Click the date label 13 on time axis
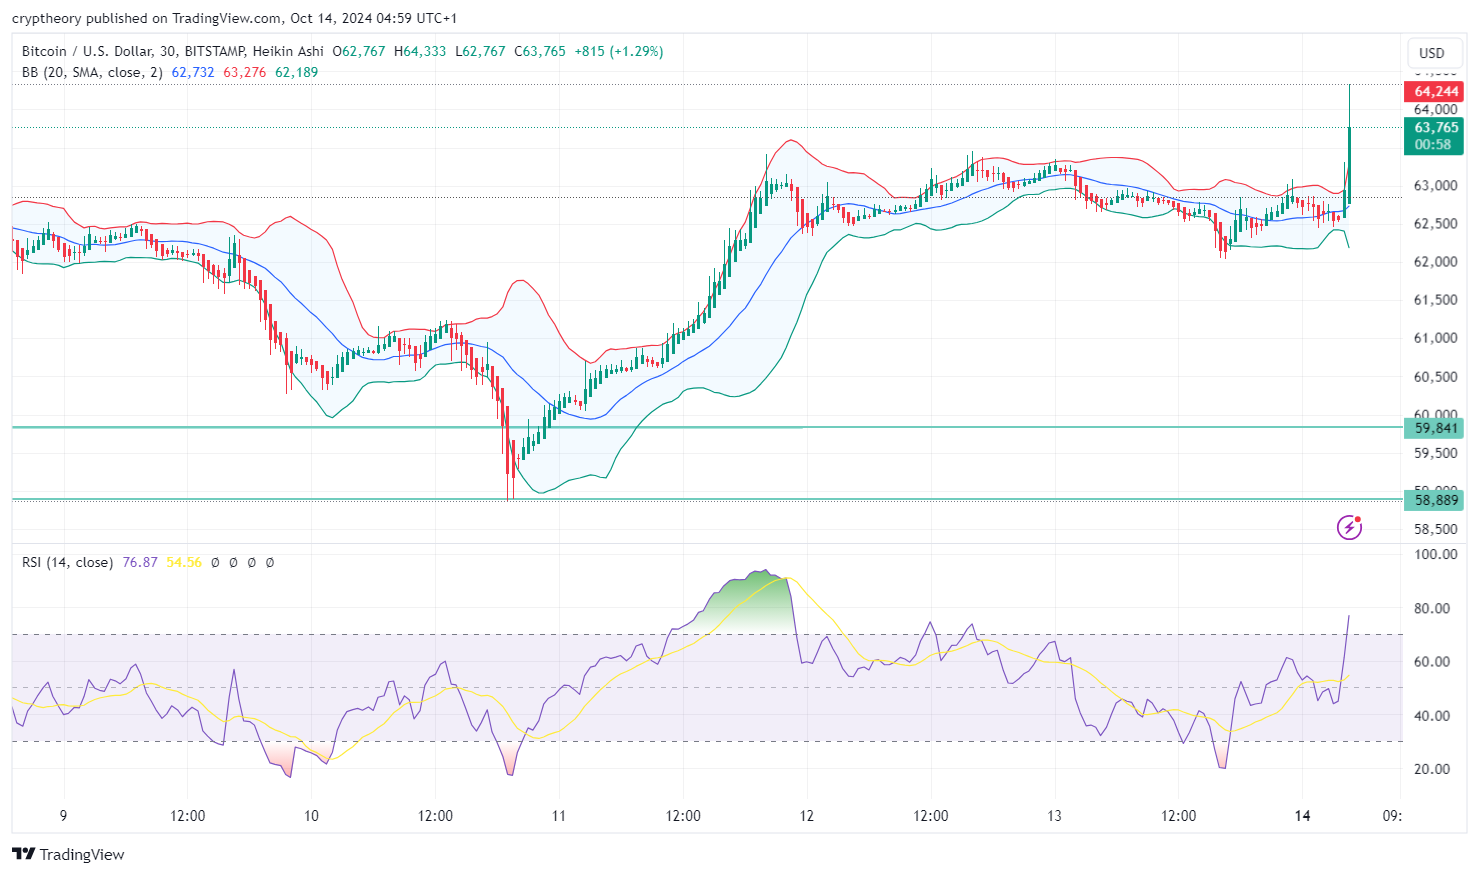 click(x=1054, y=816)
